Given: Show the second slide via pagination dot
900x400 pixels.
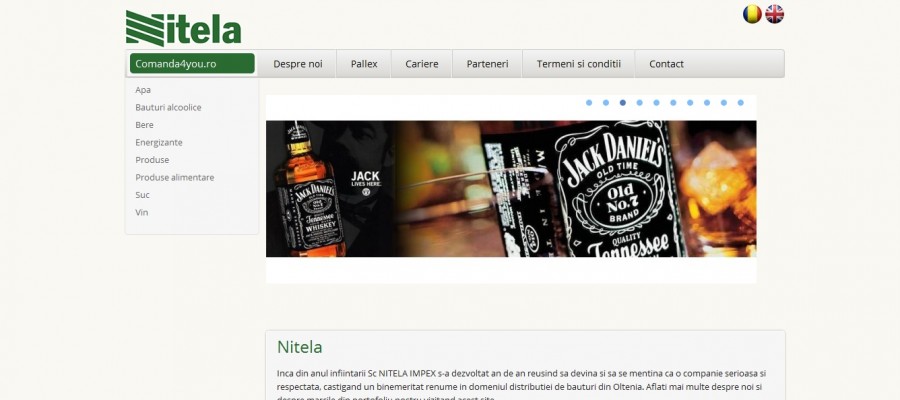Looking at the screenshot, I should (x=606, y=103).
